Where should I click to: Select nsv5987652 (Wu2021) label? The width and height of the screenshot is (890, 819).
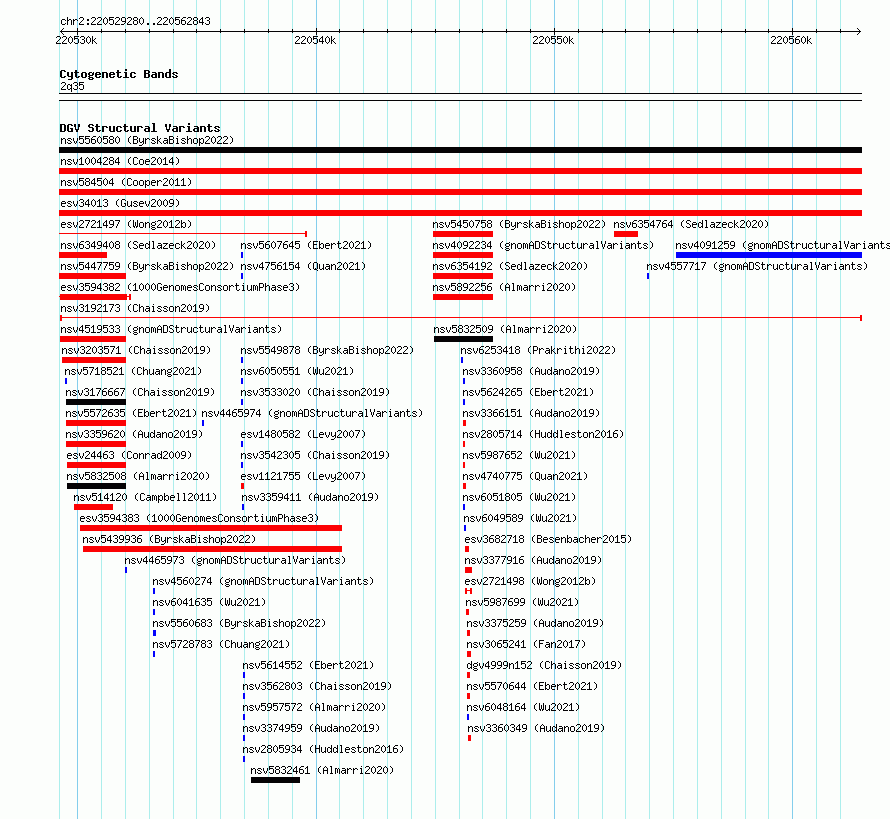519,455
